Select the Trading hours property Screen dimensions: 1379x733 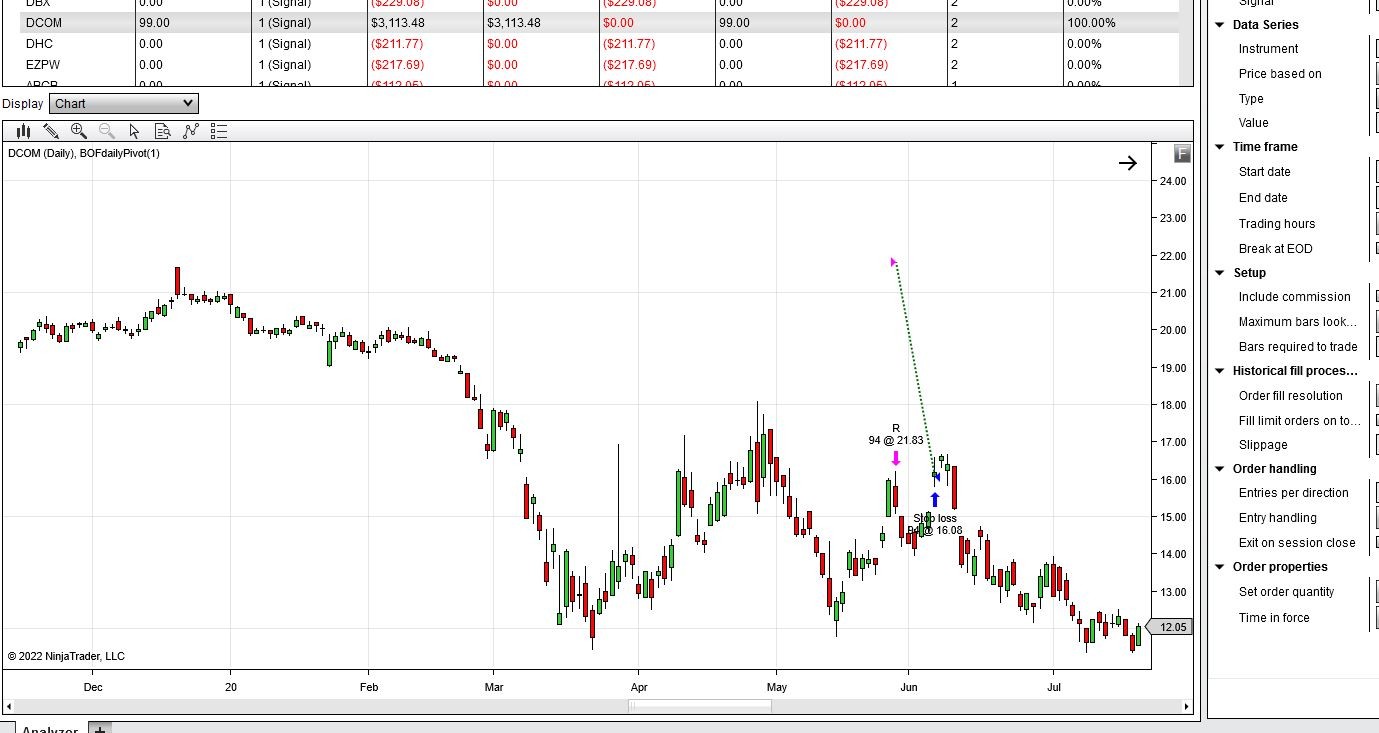coord(1277,224)
